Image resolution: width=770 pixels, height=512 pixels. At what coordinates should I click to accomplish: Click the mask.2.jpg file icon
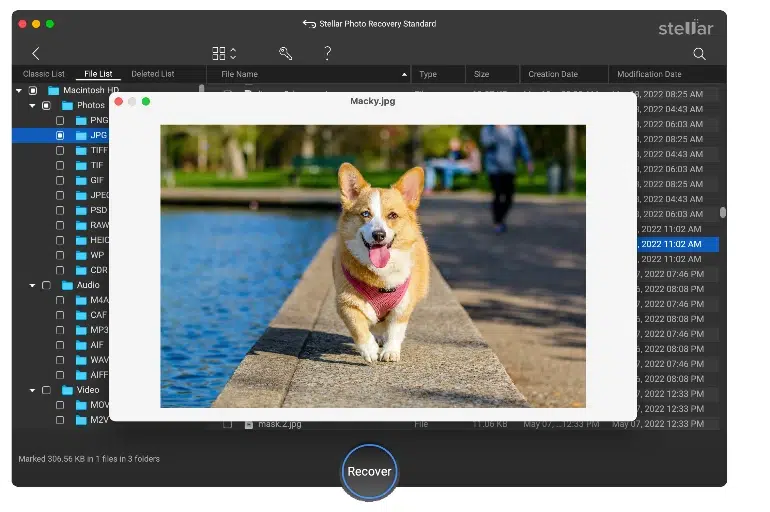[x=249, y=424]
